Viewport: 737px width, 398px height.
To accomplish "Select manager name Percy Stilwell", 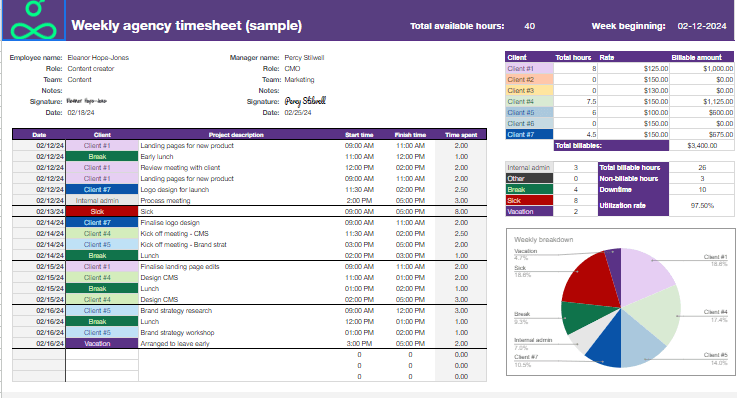I will (x=304, y=58).
